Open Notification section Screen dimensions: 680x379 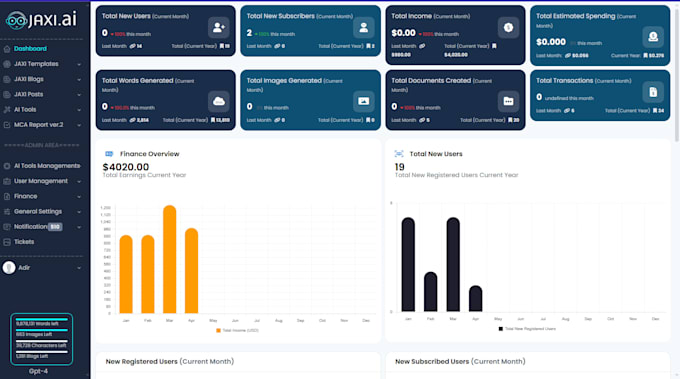pos(30,226)
